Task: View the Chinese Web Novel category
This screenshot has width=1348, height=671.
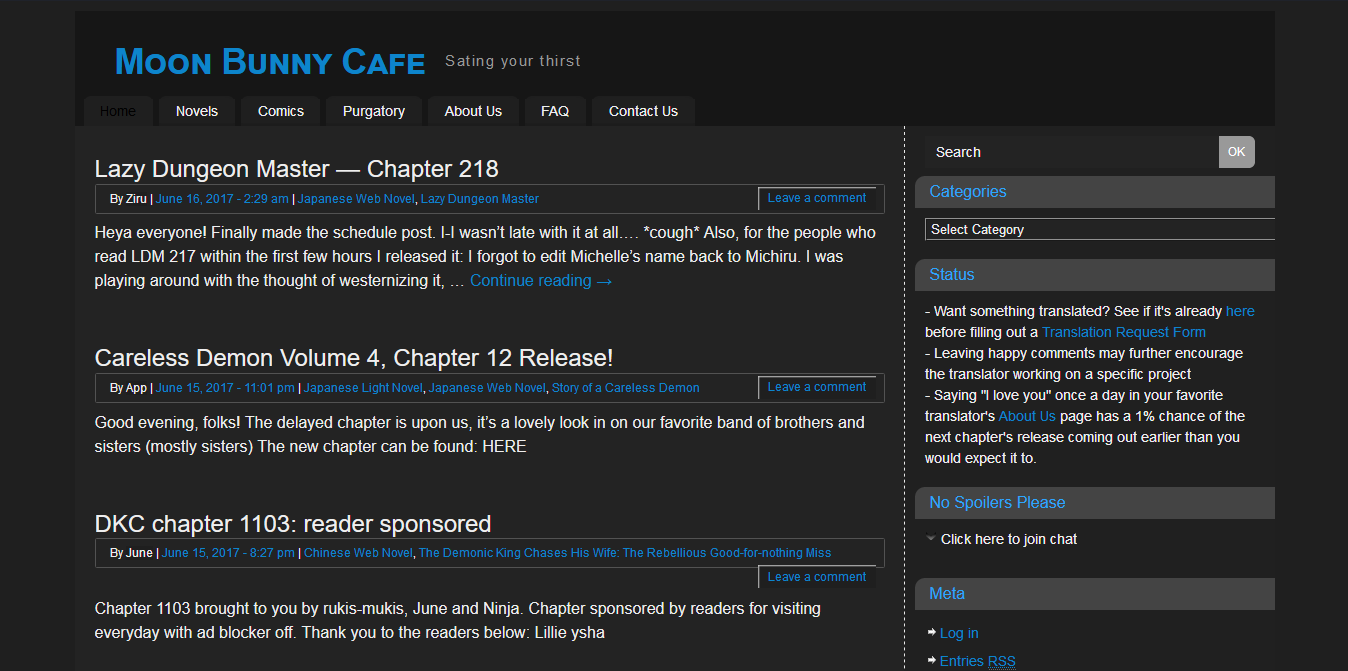Action: tap(357, 552)
